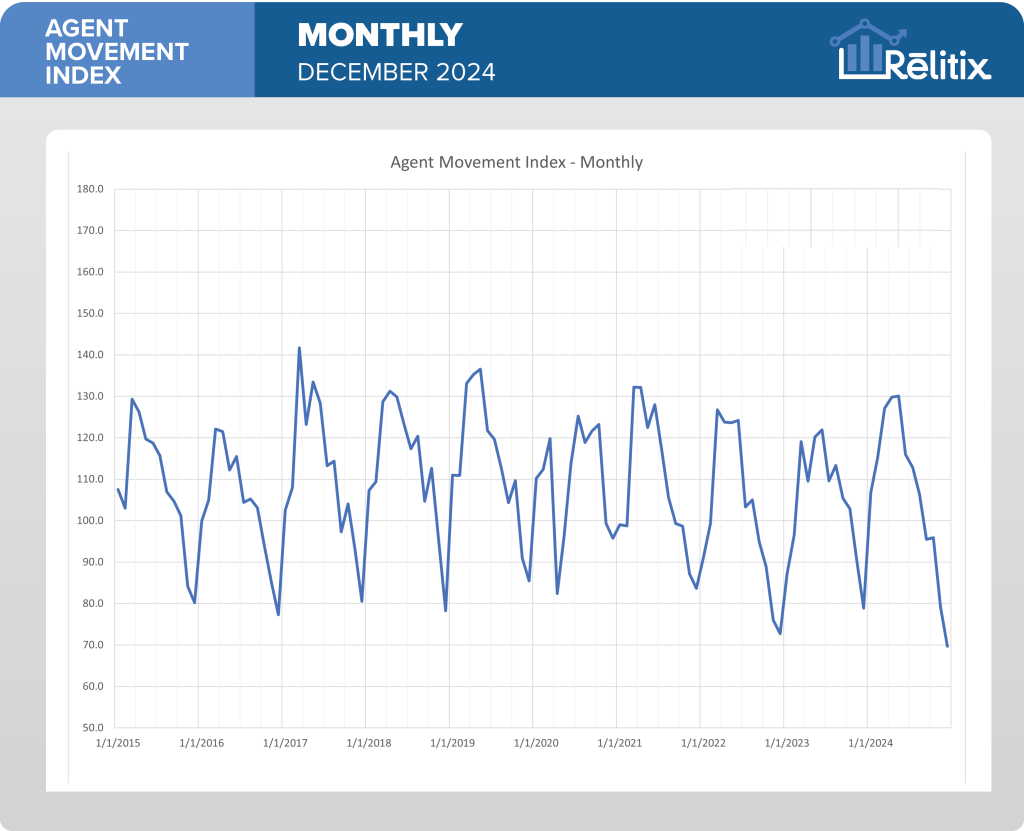Click the 1/1/2020 x-axis date label

(x=537, y=743)
